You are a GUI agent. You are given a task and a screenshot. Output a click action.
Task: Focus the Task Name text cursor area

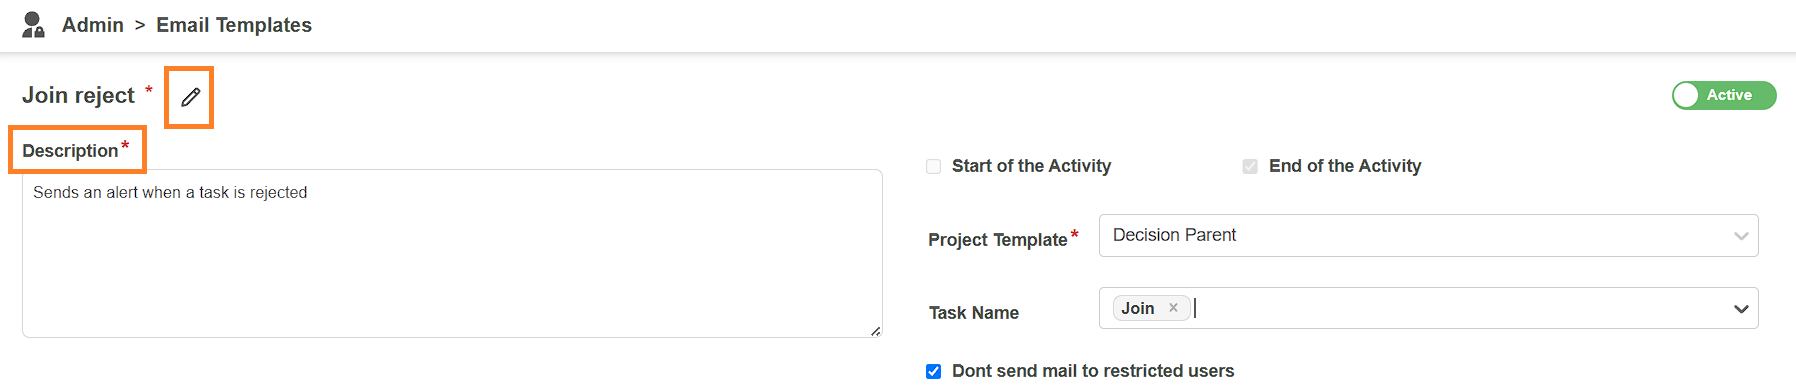pos(1460,308)
